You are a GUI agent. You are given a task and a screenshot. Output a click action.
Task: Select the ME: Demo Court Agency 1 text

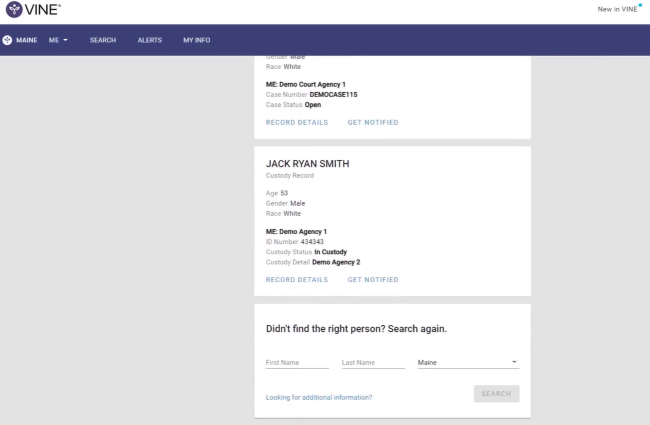tap(306, 84)
